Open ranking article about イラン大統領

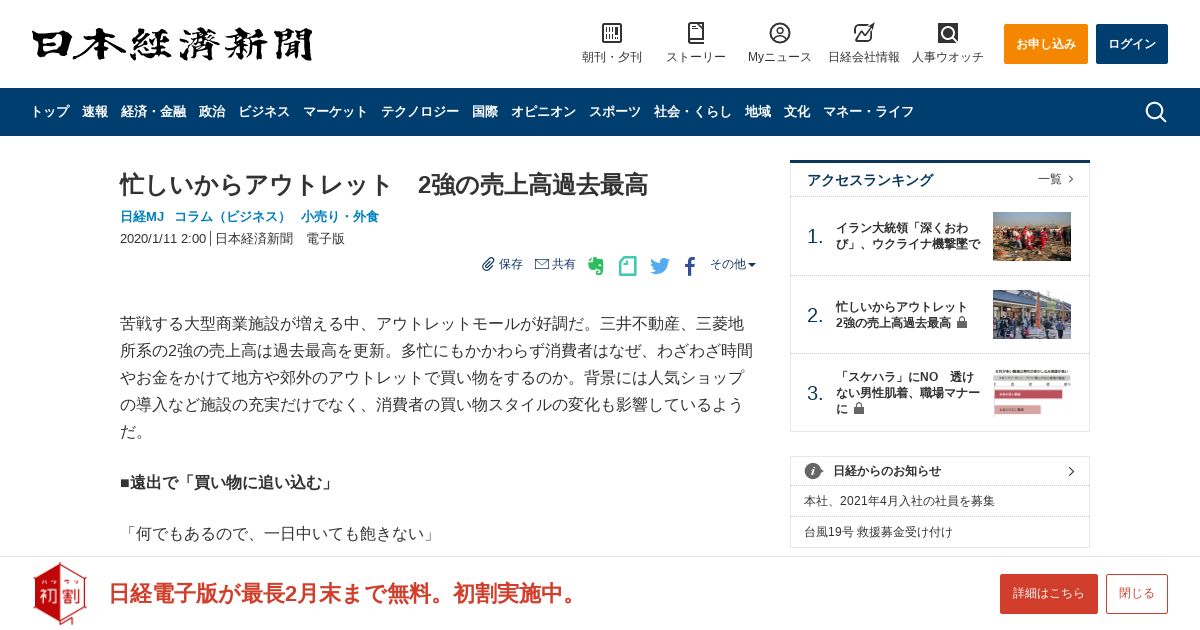point(908,236)
